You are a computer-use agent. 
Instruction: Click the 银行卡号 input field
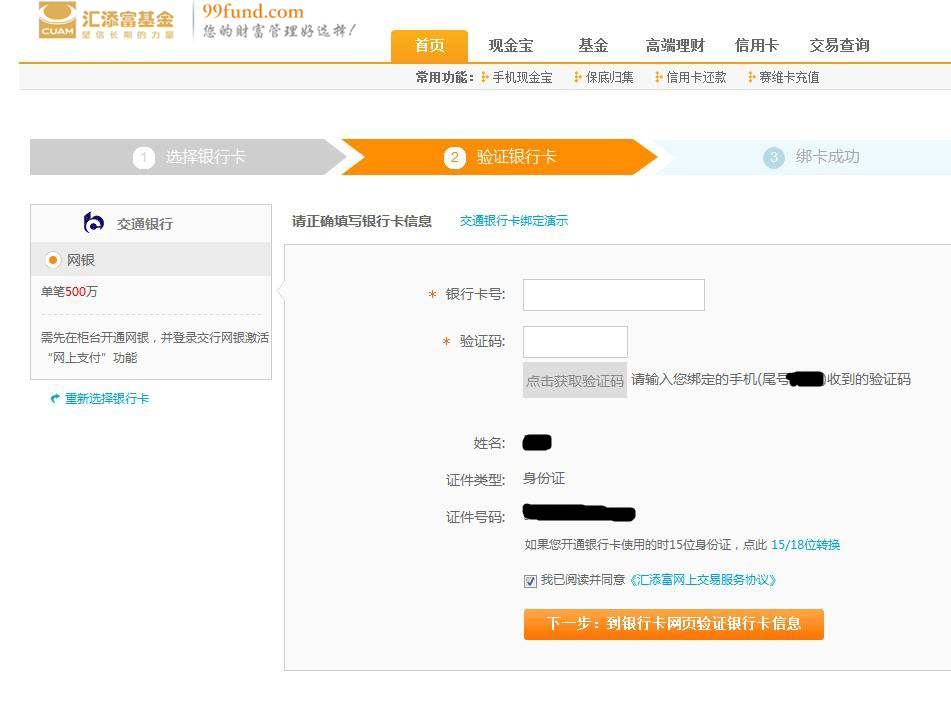click(x=613, y=295)
